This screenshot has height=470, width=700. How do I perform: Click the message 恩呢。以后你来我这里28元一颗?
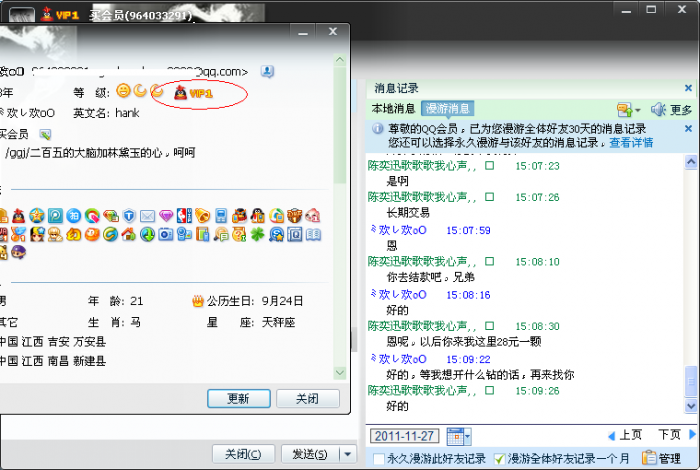464,342
